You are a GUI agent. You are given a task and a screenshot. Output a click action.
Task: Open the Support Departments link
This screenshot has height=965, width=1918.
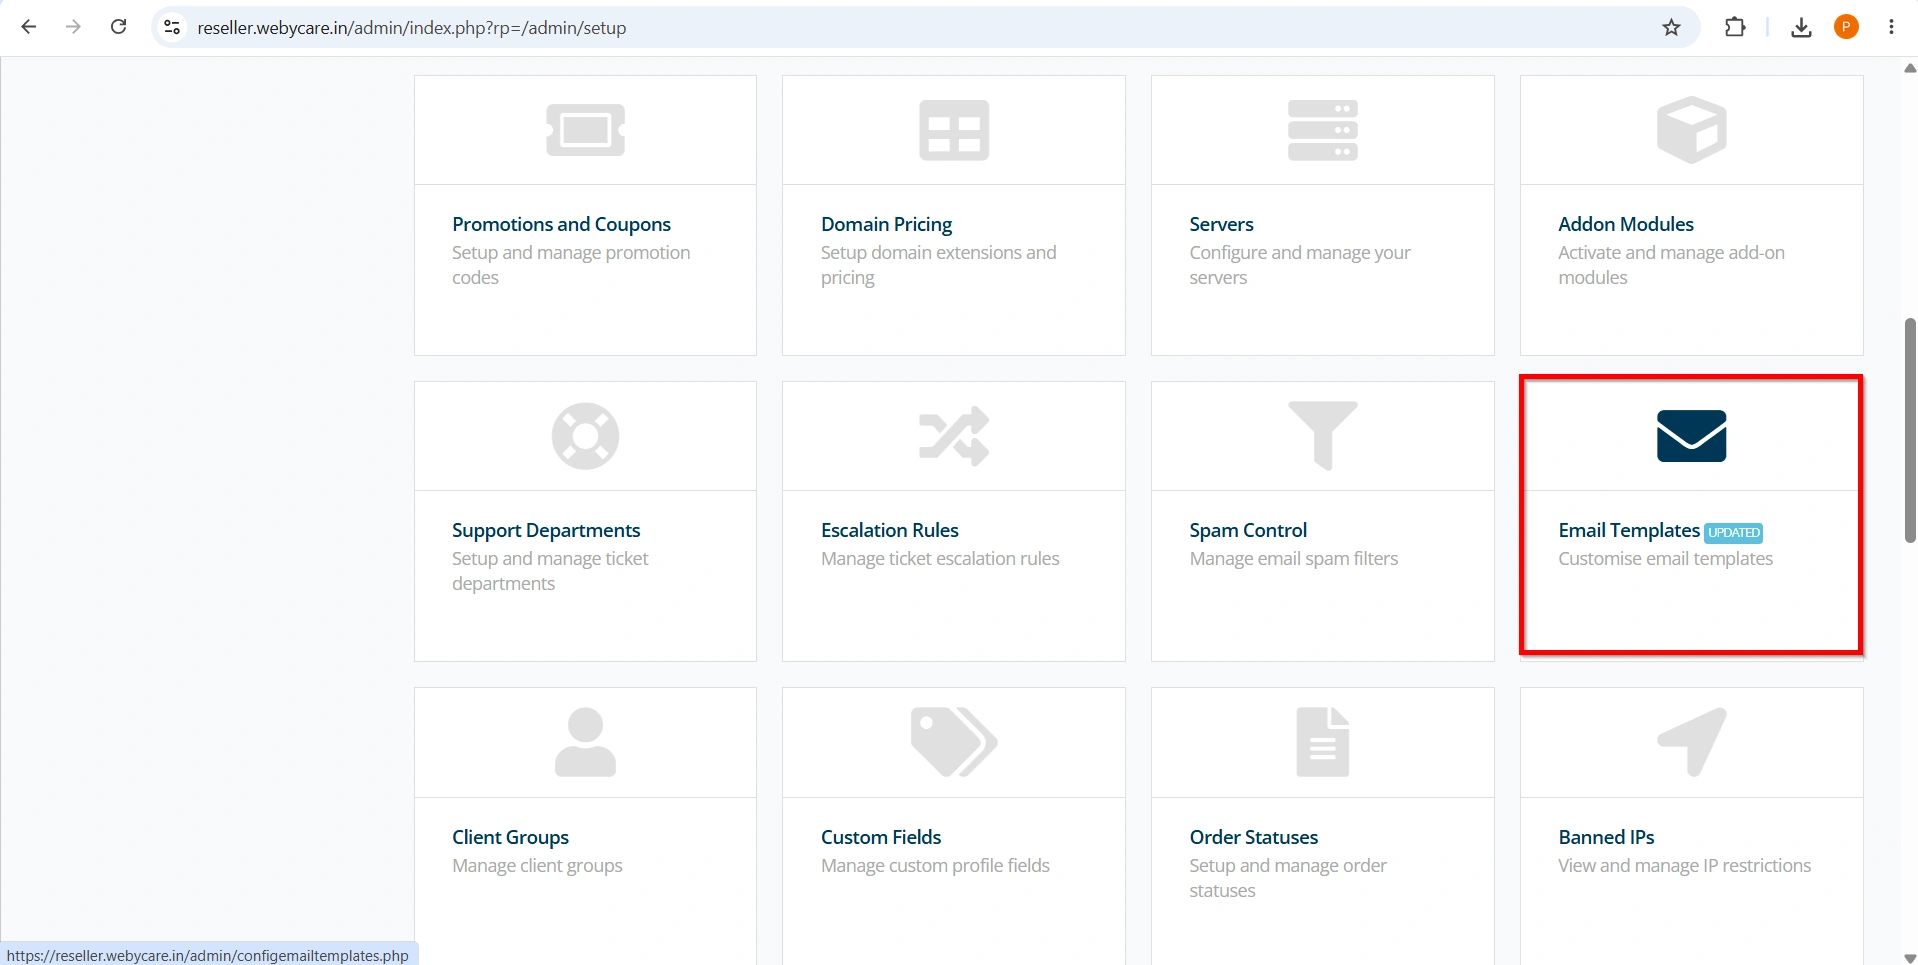coord(546,530)
